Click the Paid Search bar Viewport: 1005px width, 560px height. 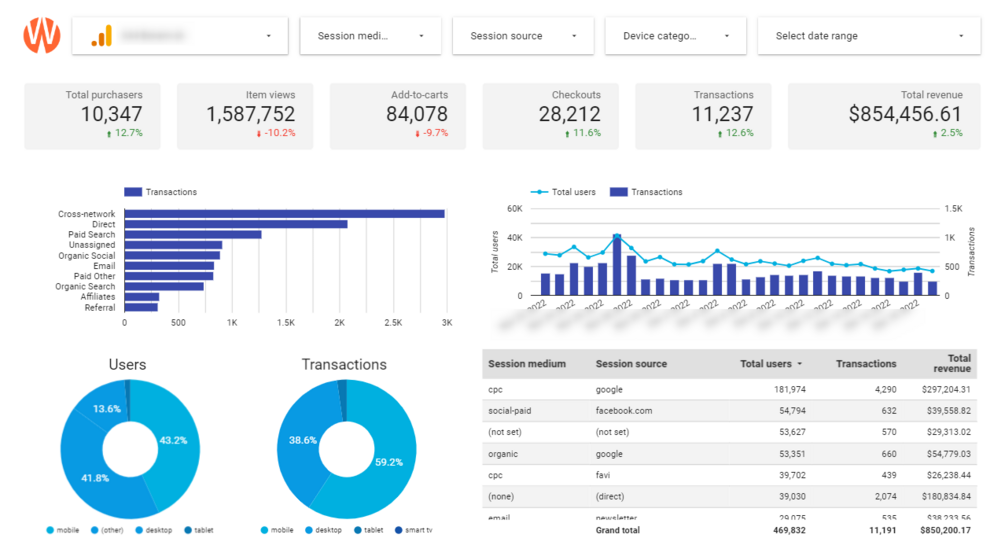tap(193, 235)
